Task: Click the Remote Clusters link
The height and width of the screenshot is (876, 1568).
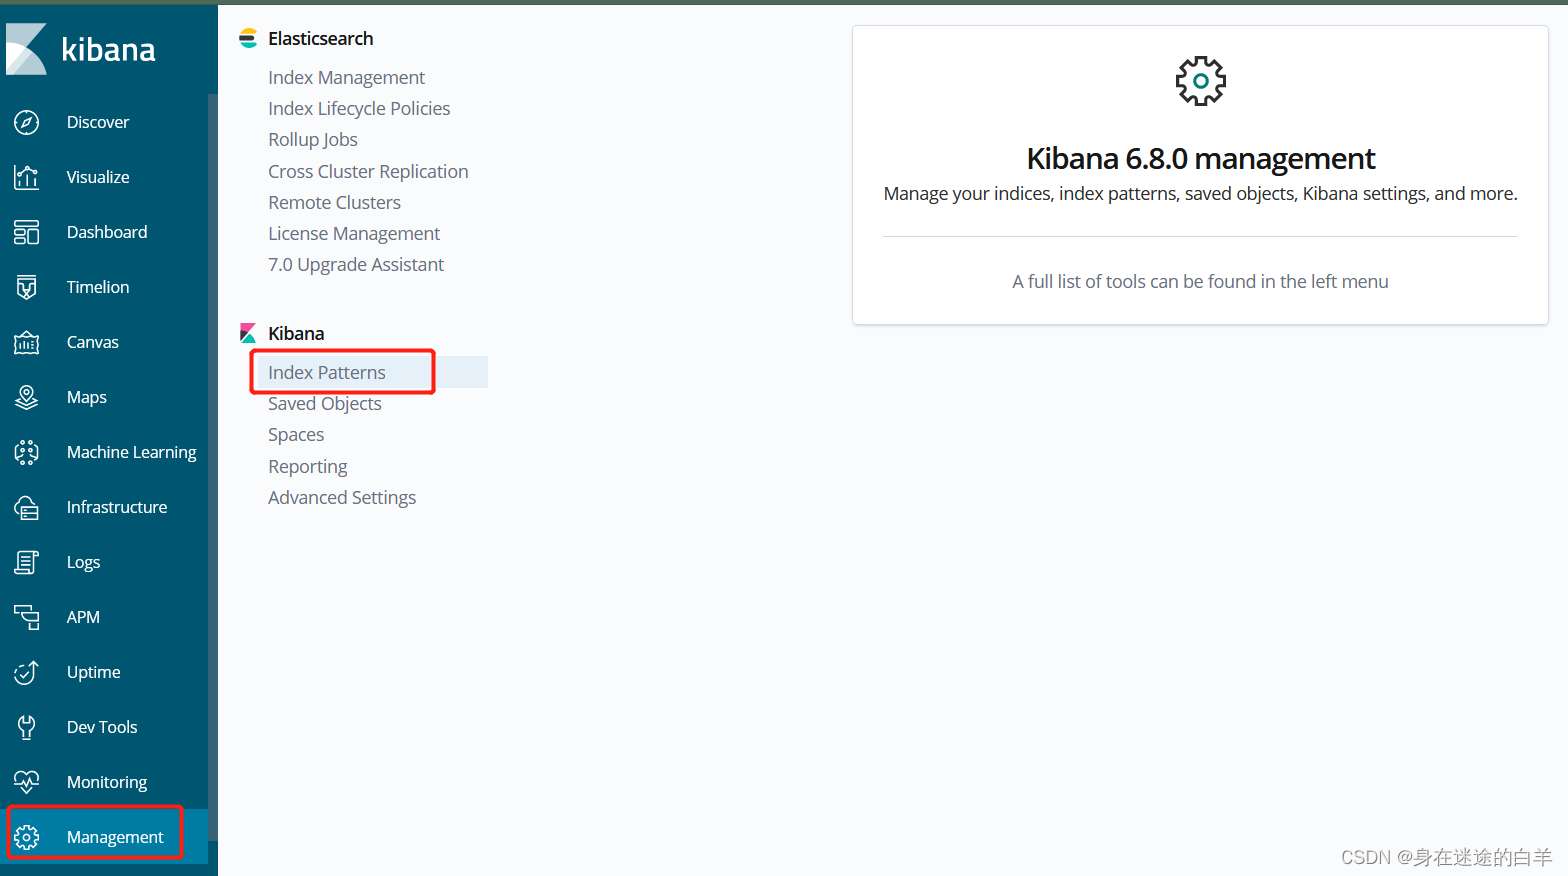Action: point(334,202)
